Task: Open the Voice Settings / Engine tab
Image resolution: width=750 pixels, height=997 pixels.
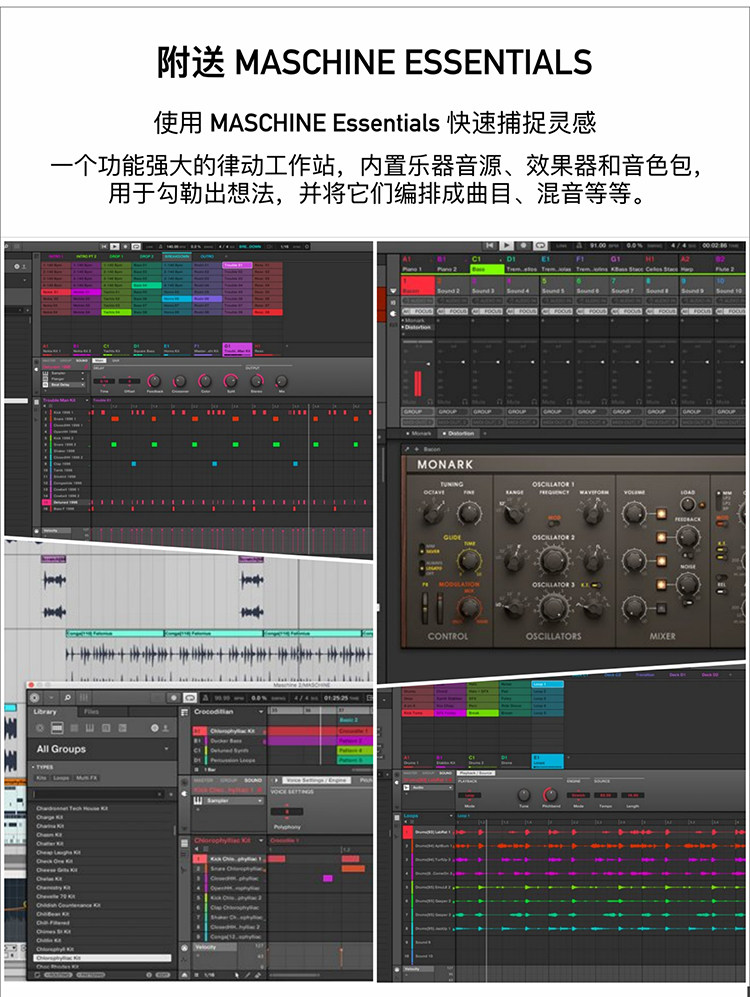Action: [316, 780]
